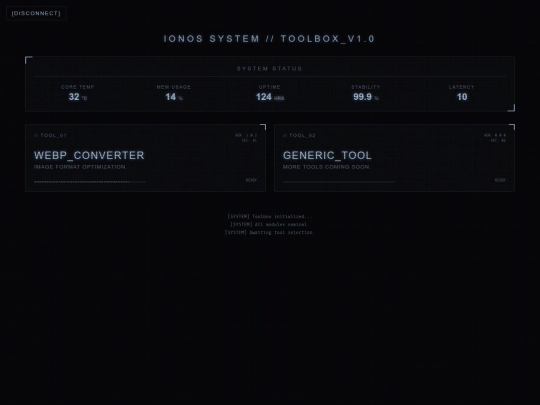Click log line "All modules nominal."
Screen dimensions: 540x405
tap(270, 224)
